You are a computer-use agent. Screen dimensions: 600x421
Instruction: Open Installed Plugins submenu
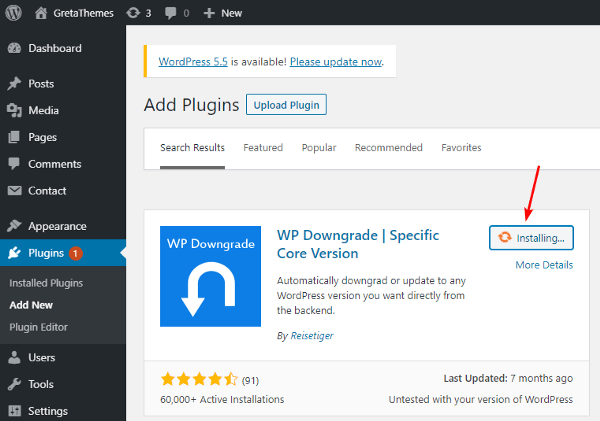[46, 283]
